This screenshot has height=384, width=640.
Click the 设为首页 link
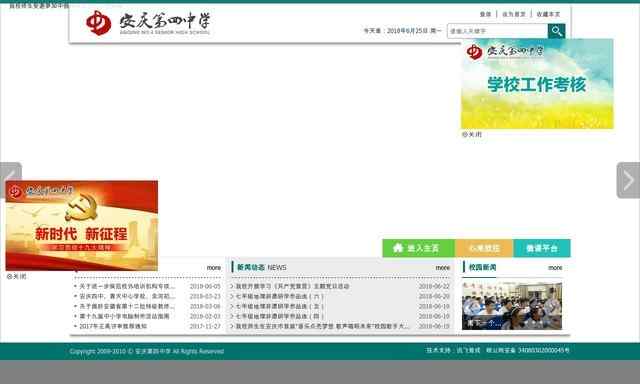click(x=513, y=14)
